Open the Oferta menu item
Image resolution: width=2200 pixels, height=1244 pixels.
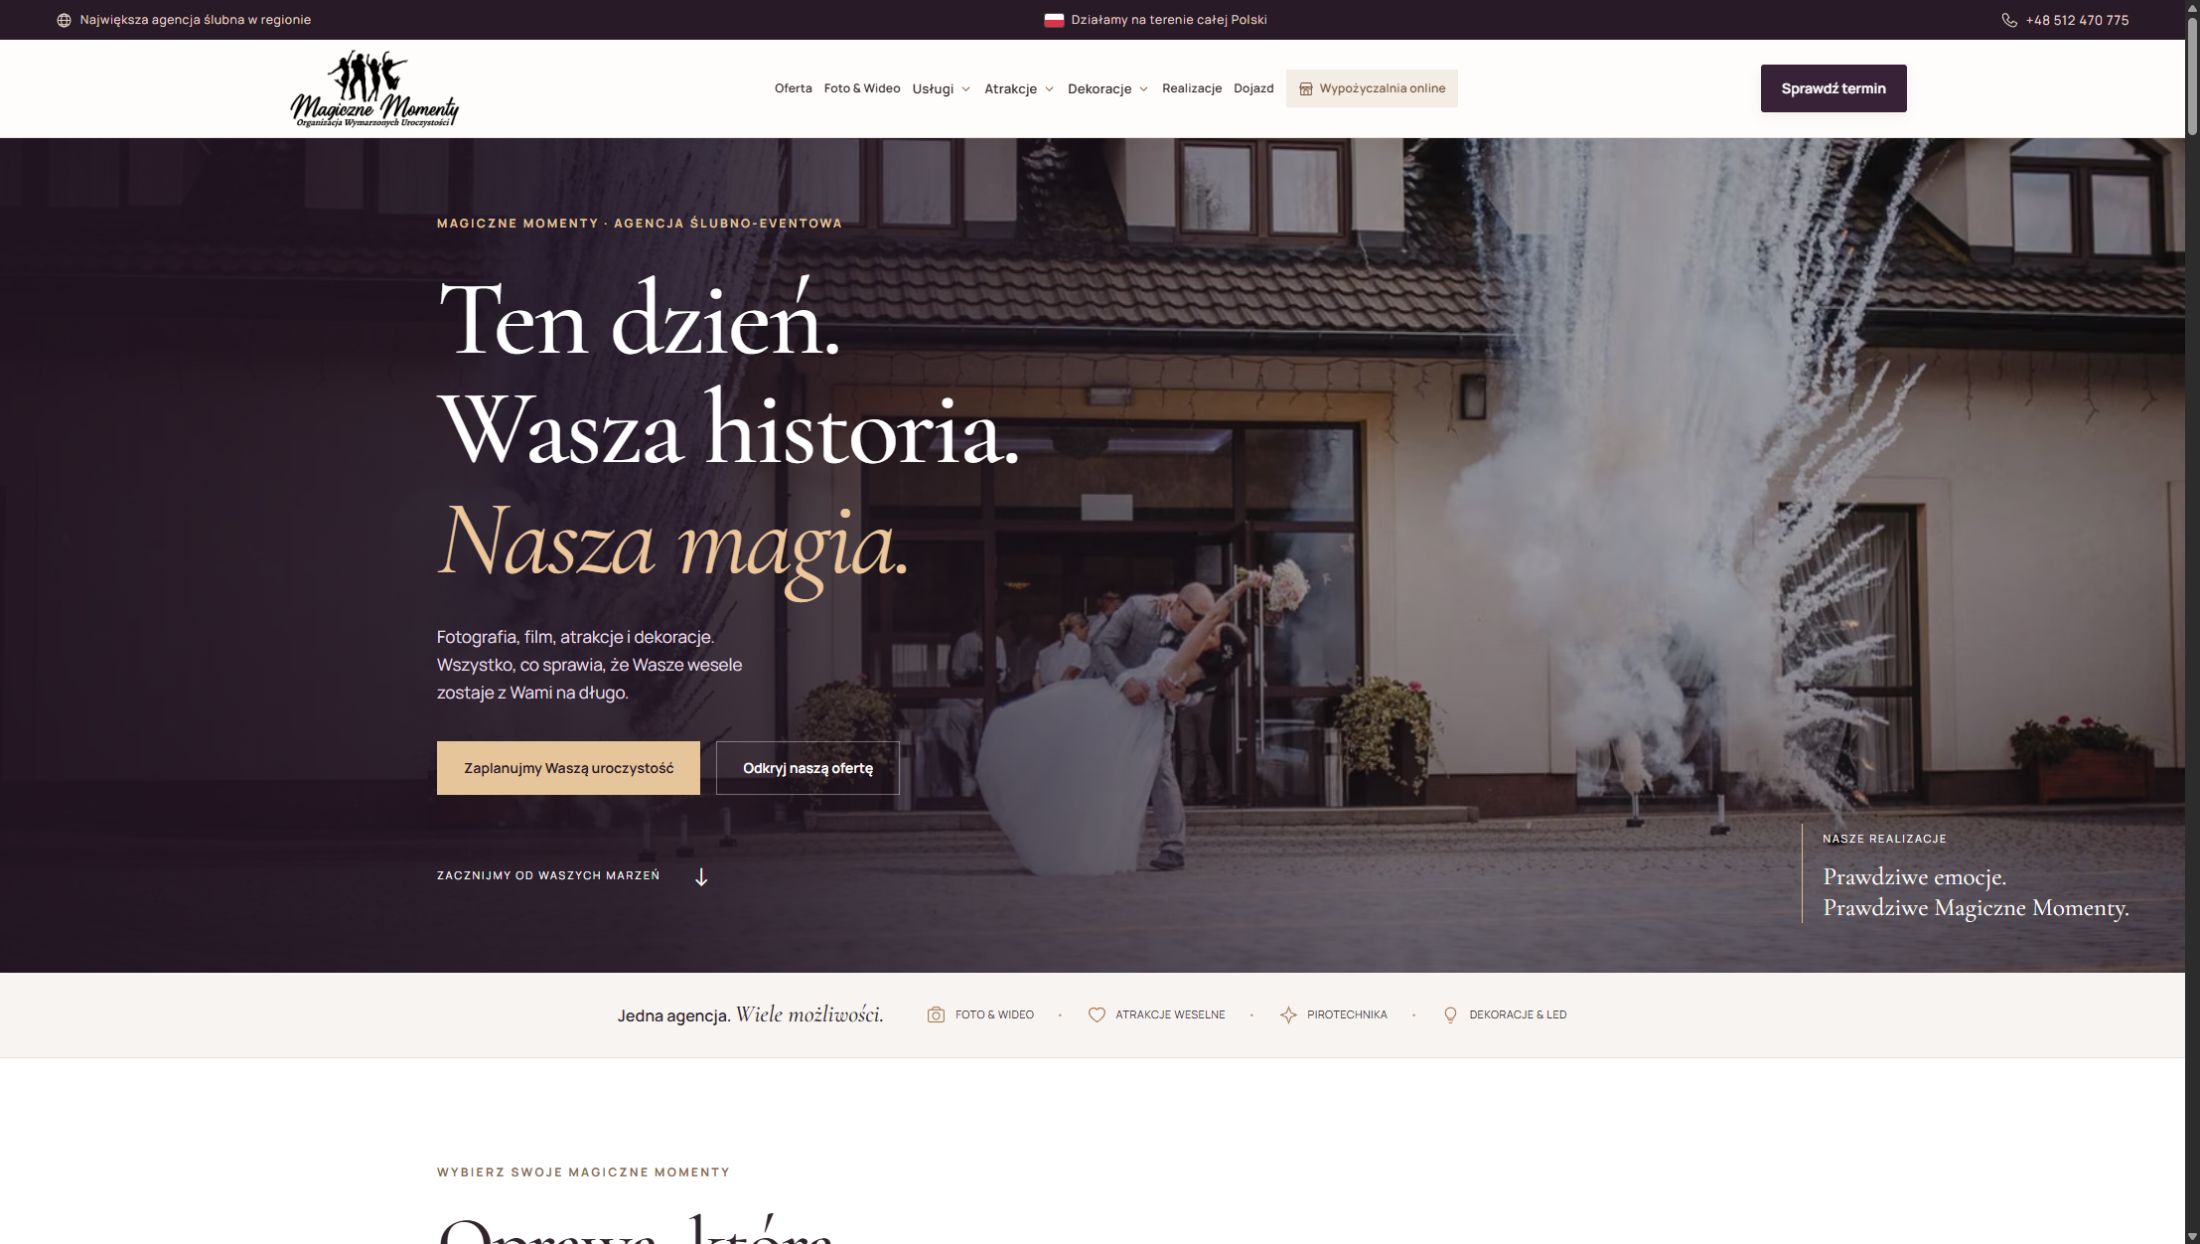click(793, 88)
